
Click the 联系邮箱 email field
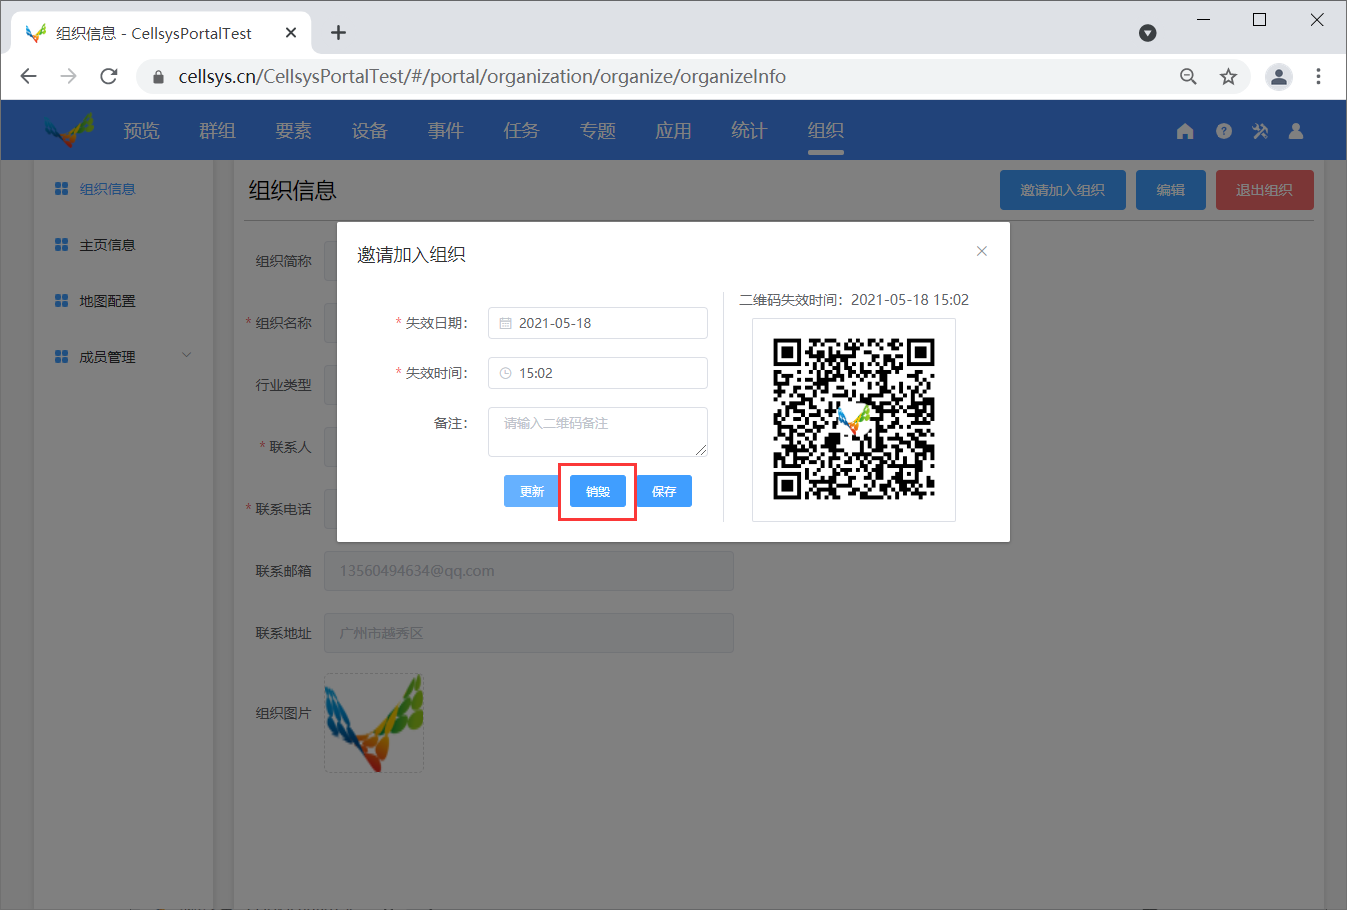click(x=529, y=571)
